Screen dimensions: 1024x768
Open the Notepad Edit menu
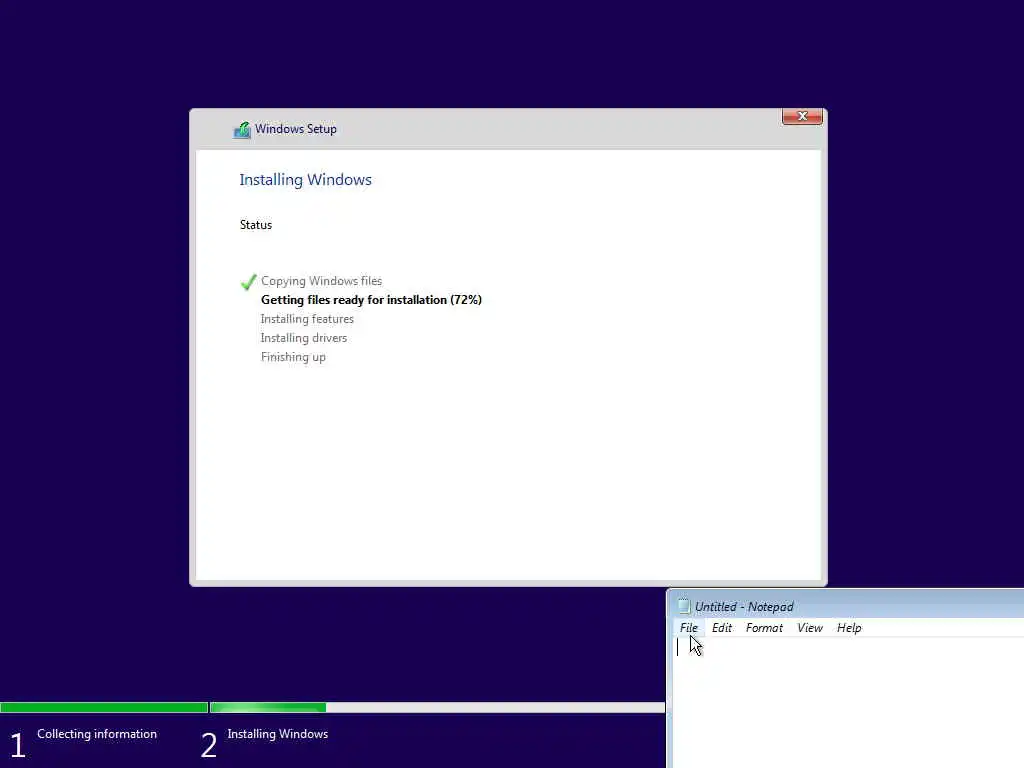coord(722,628)
